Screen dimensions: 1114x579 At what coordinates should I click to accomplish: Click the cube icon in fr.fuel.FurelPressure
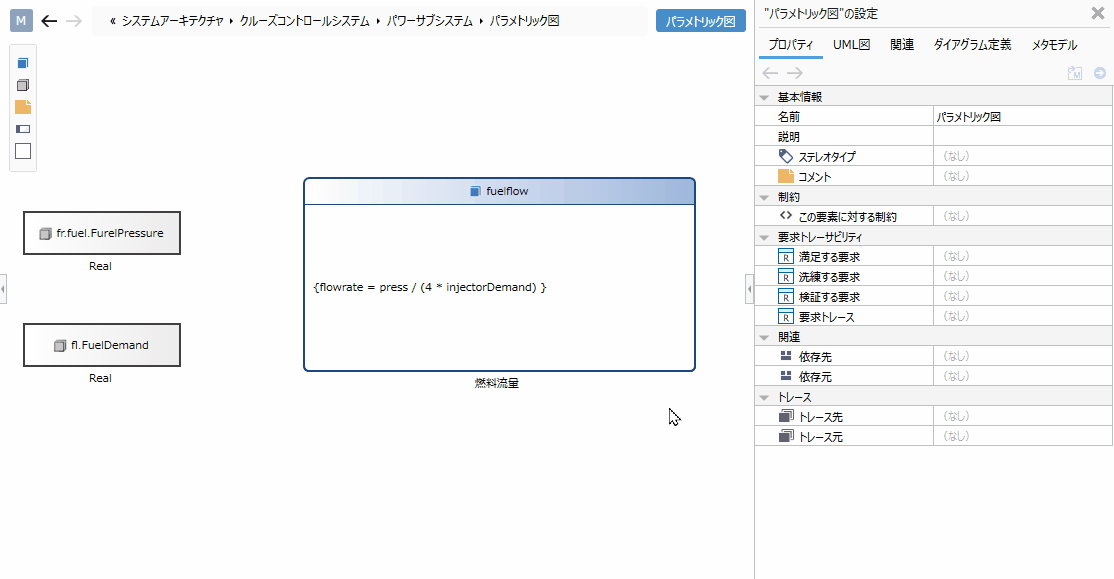click(45, 234)
